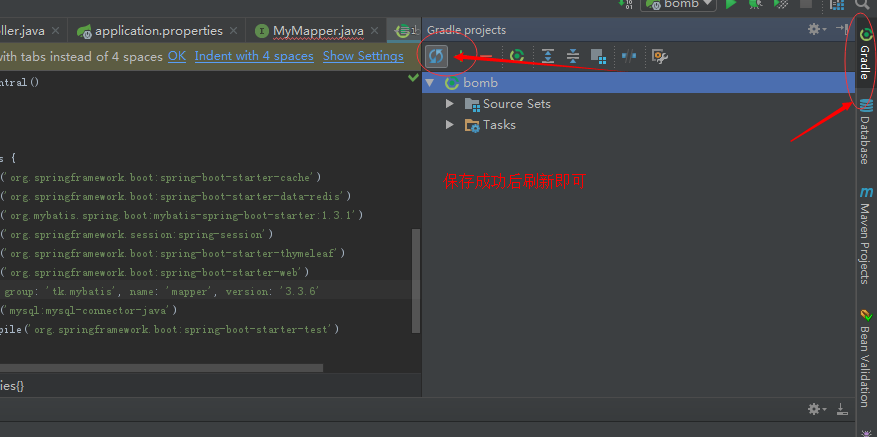Click the make project icon with binary digits
Screen dimensions: 877x437
coord(625,4)
